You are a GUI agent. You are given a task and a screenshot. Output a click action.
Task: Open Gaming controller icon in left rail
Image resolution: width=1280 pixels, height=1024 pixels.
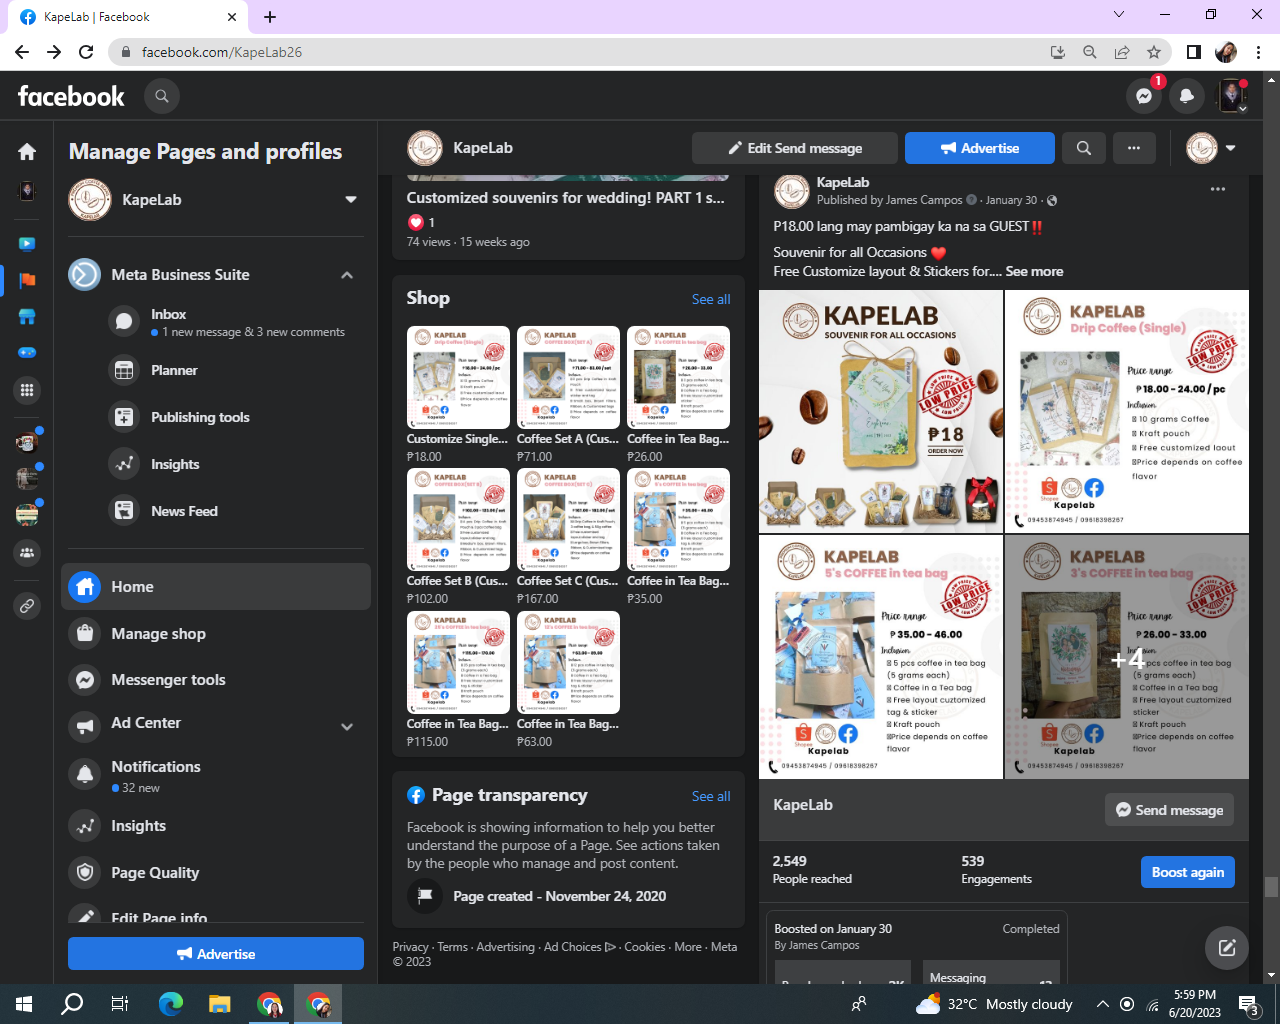(27, 353)
